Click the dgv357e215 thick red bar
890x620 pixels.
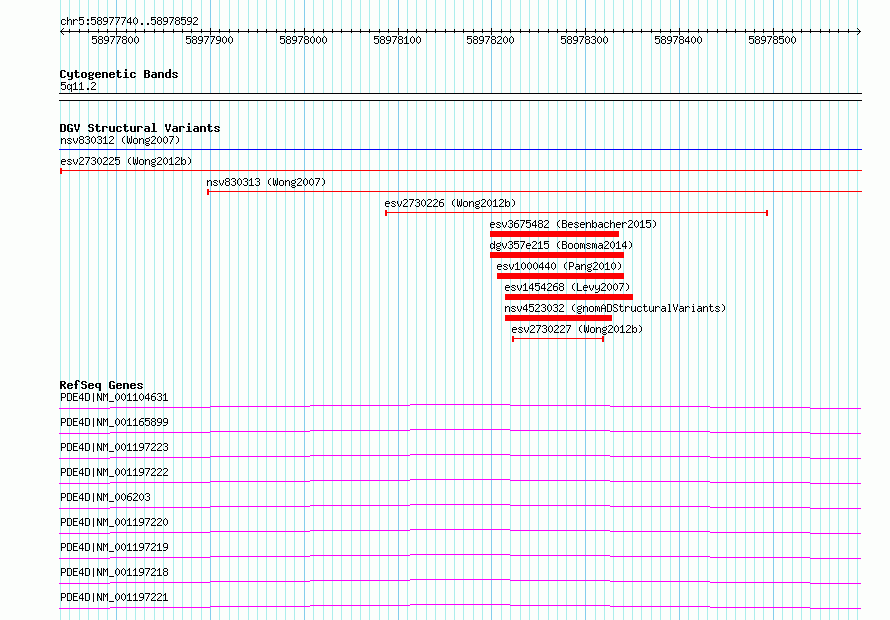[x=557, y=255]
